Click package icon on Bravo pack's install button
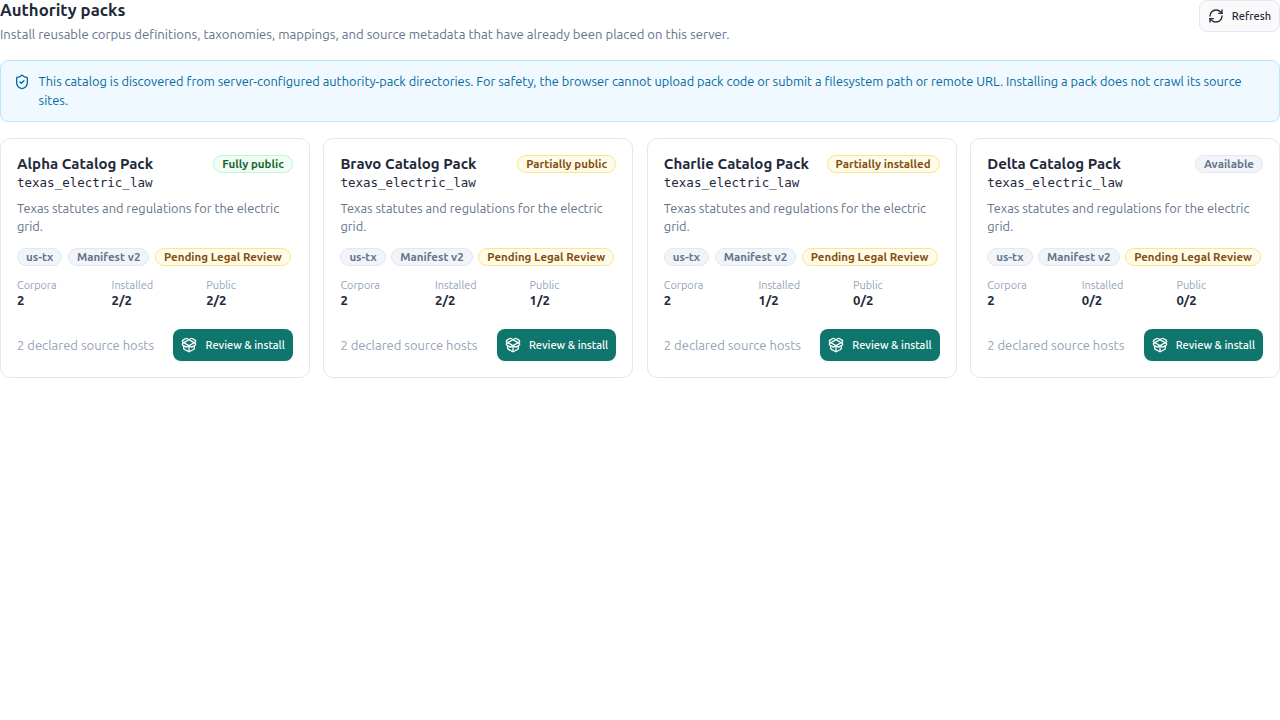Image resolution: width=1280 pixels, height=720 pixels. [x=513, y=345]
